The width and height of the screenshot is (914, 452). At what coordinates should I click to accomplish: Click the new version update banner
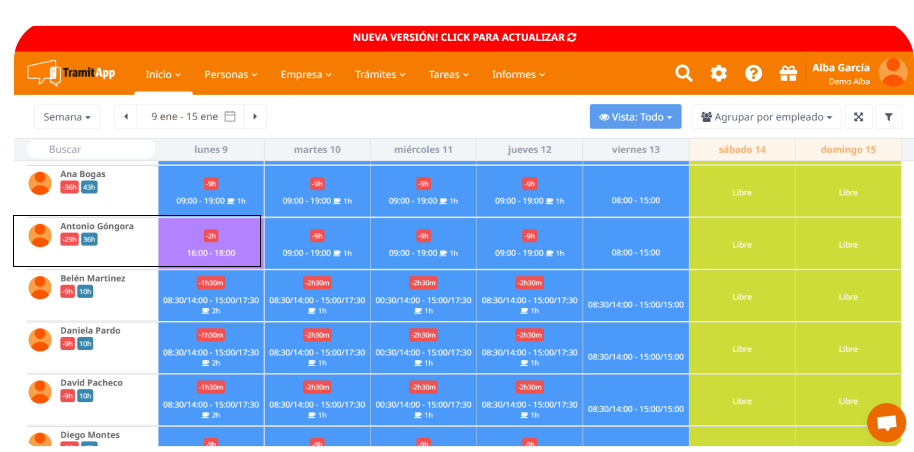tap(464, 37)
